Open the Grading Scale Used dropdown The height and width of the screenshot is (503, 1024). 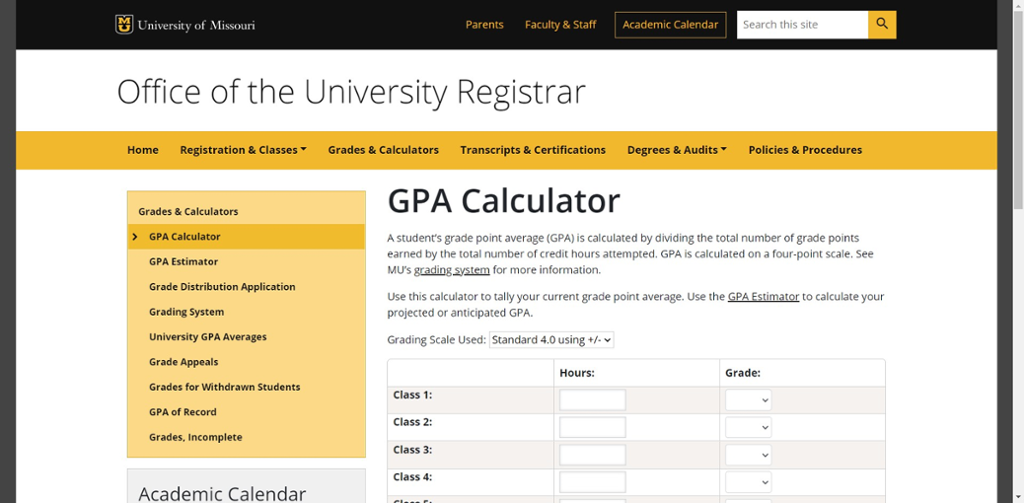click(551, 340)
